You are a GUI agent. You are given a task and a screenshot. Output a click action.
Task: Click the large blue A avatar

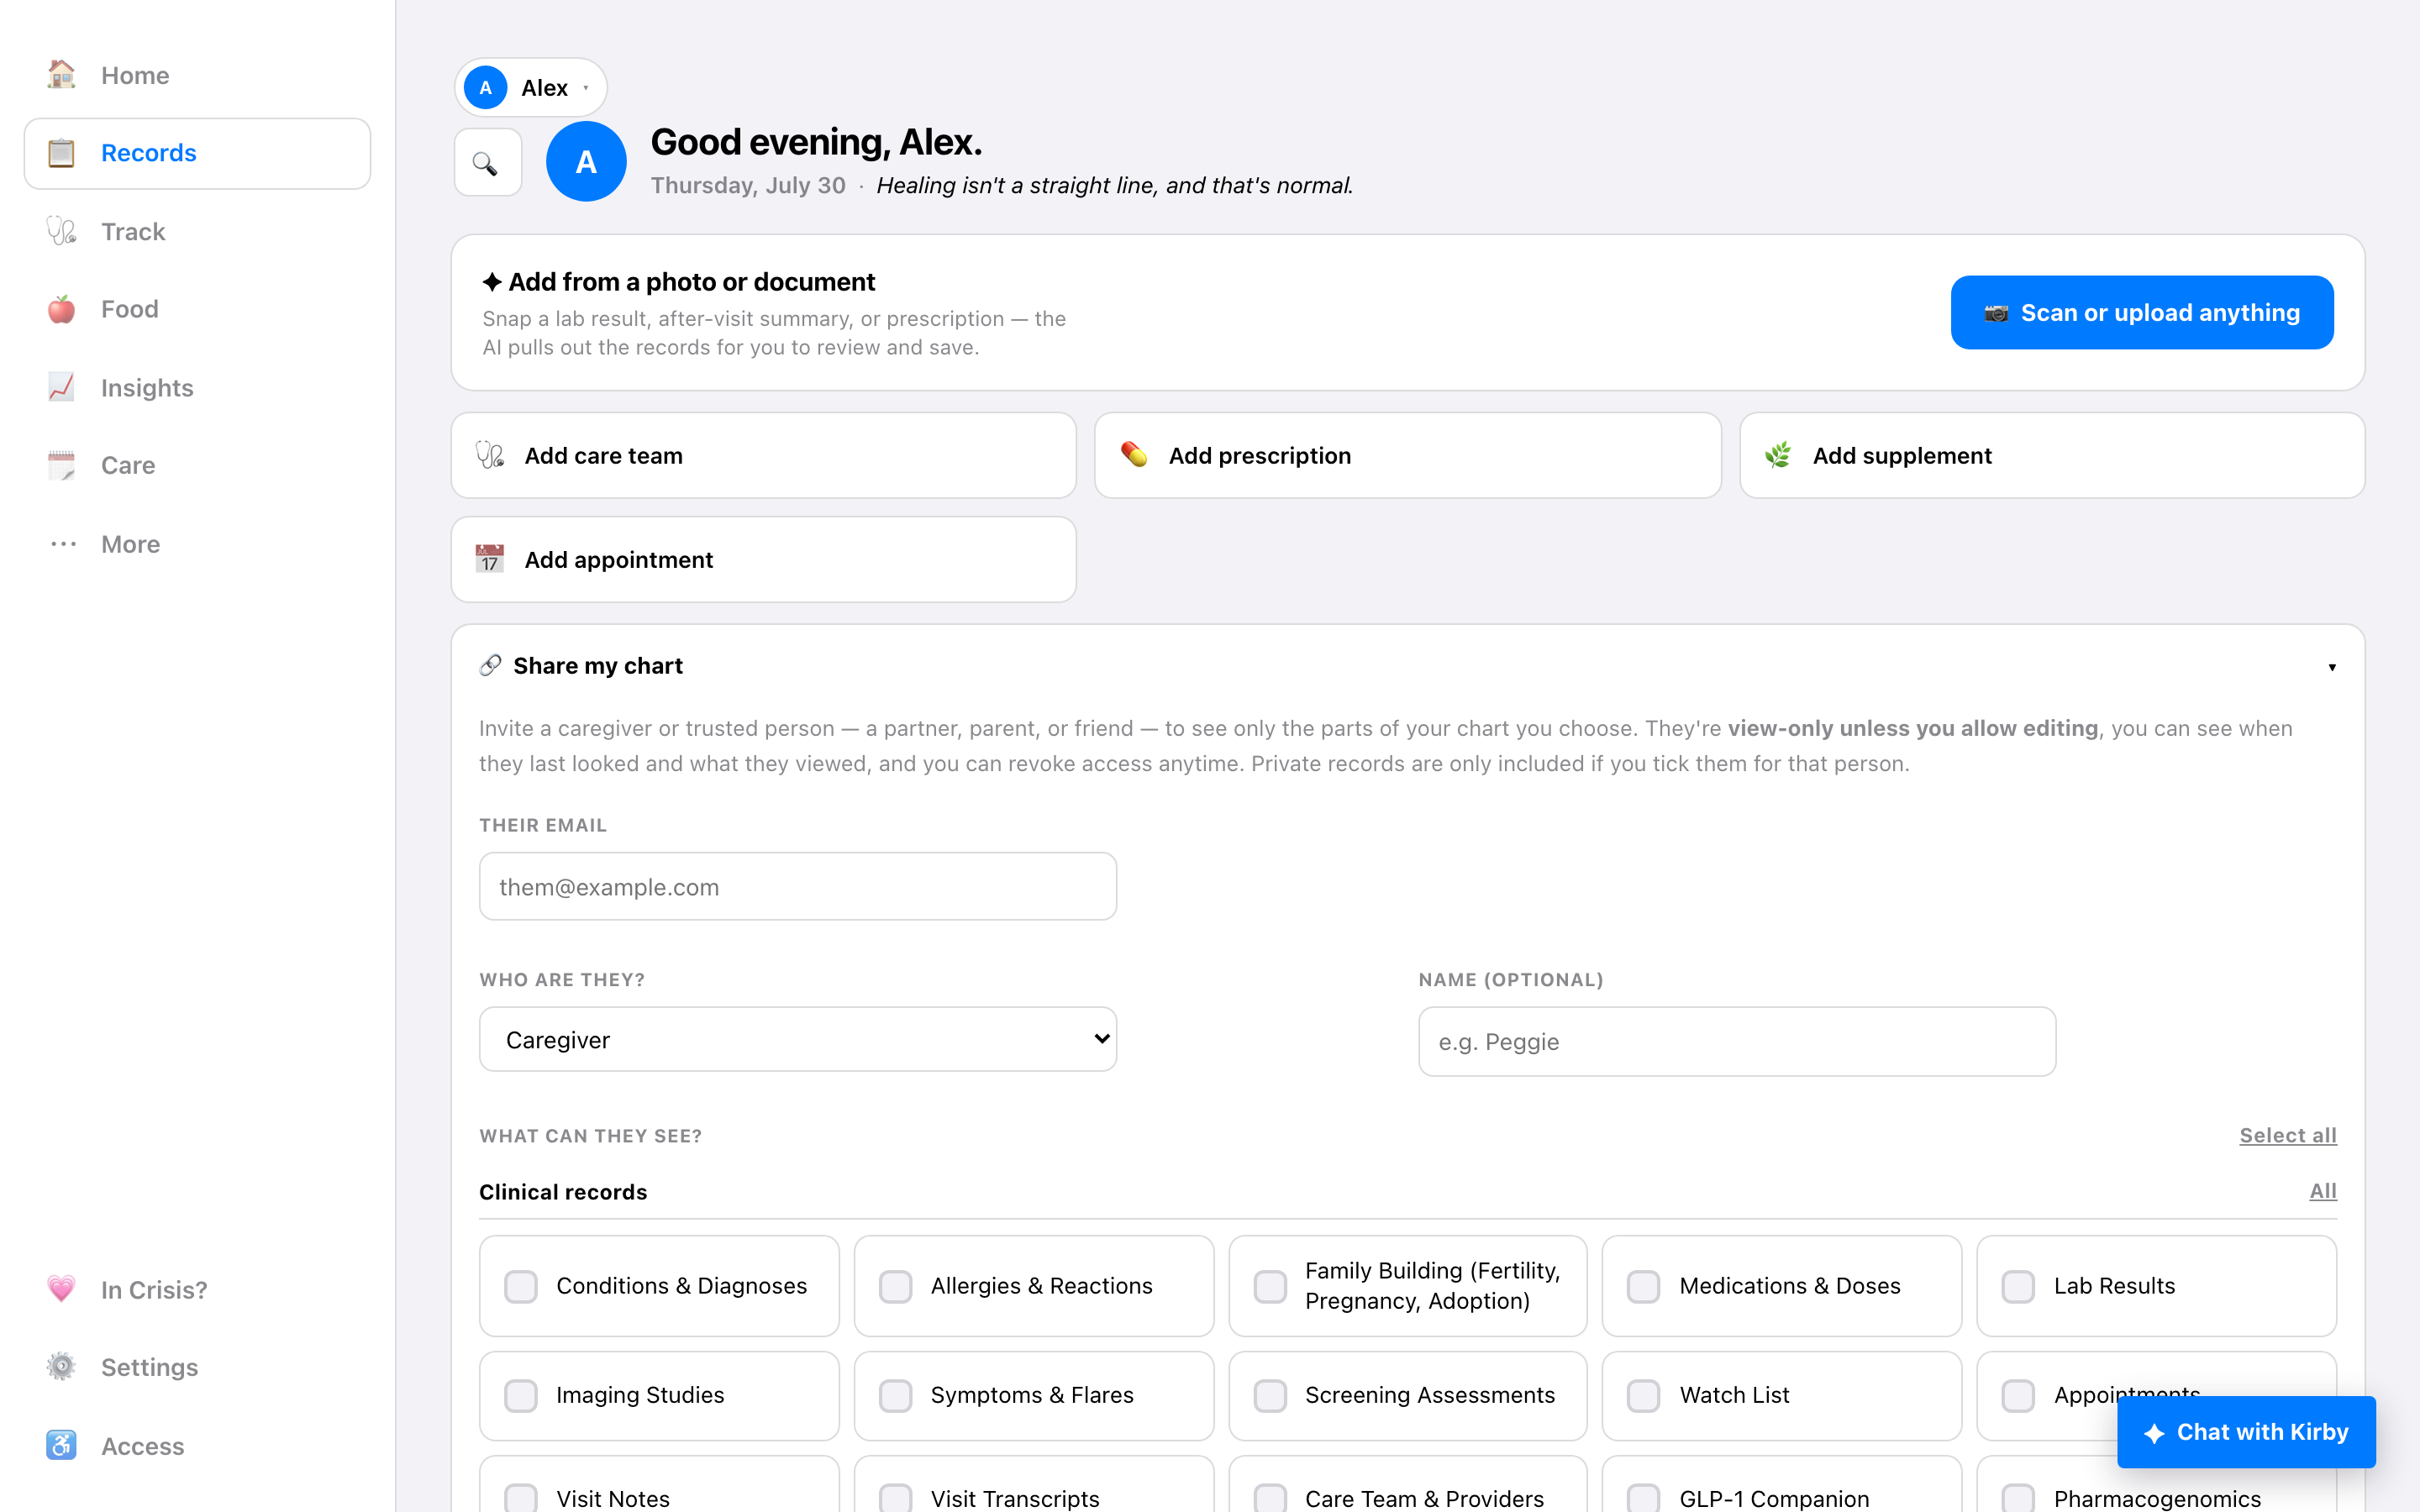586,161
